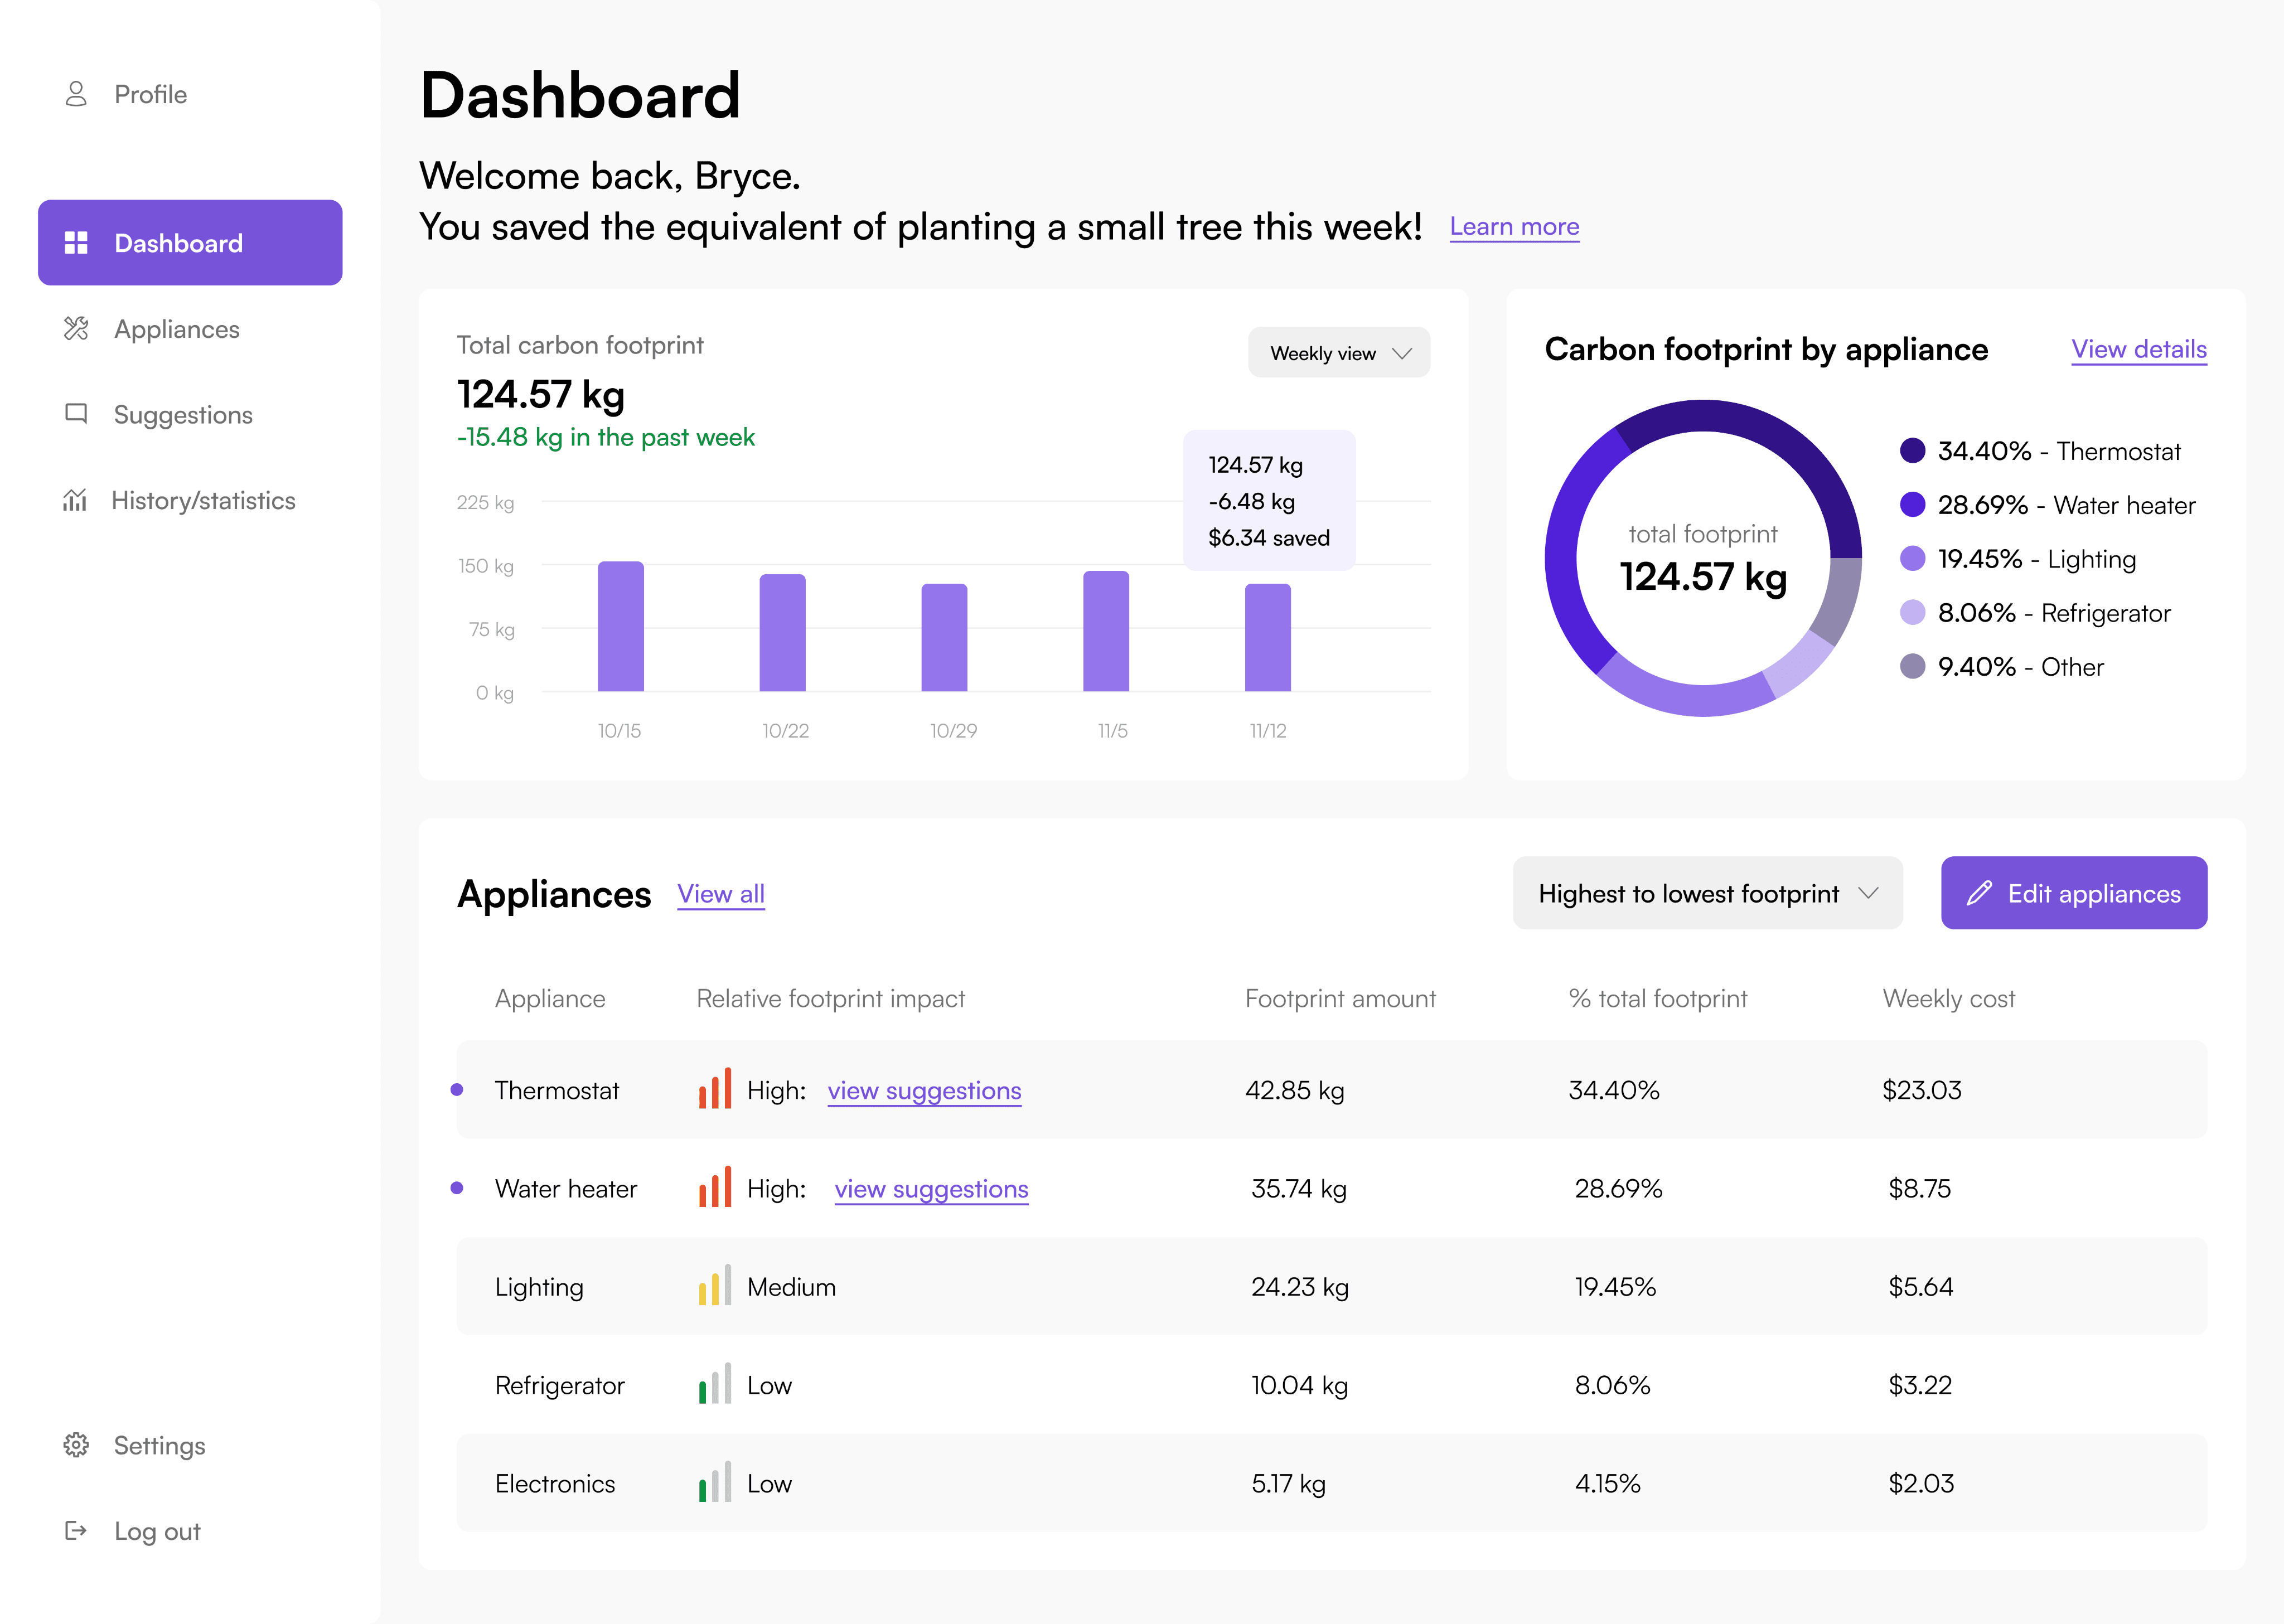Screen dimensions: 2284x1624
Task: Click the 5.17 kg footprint value
Action: pos(1288,1484)
